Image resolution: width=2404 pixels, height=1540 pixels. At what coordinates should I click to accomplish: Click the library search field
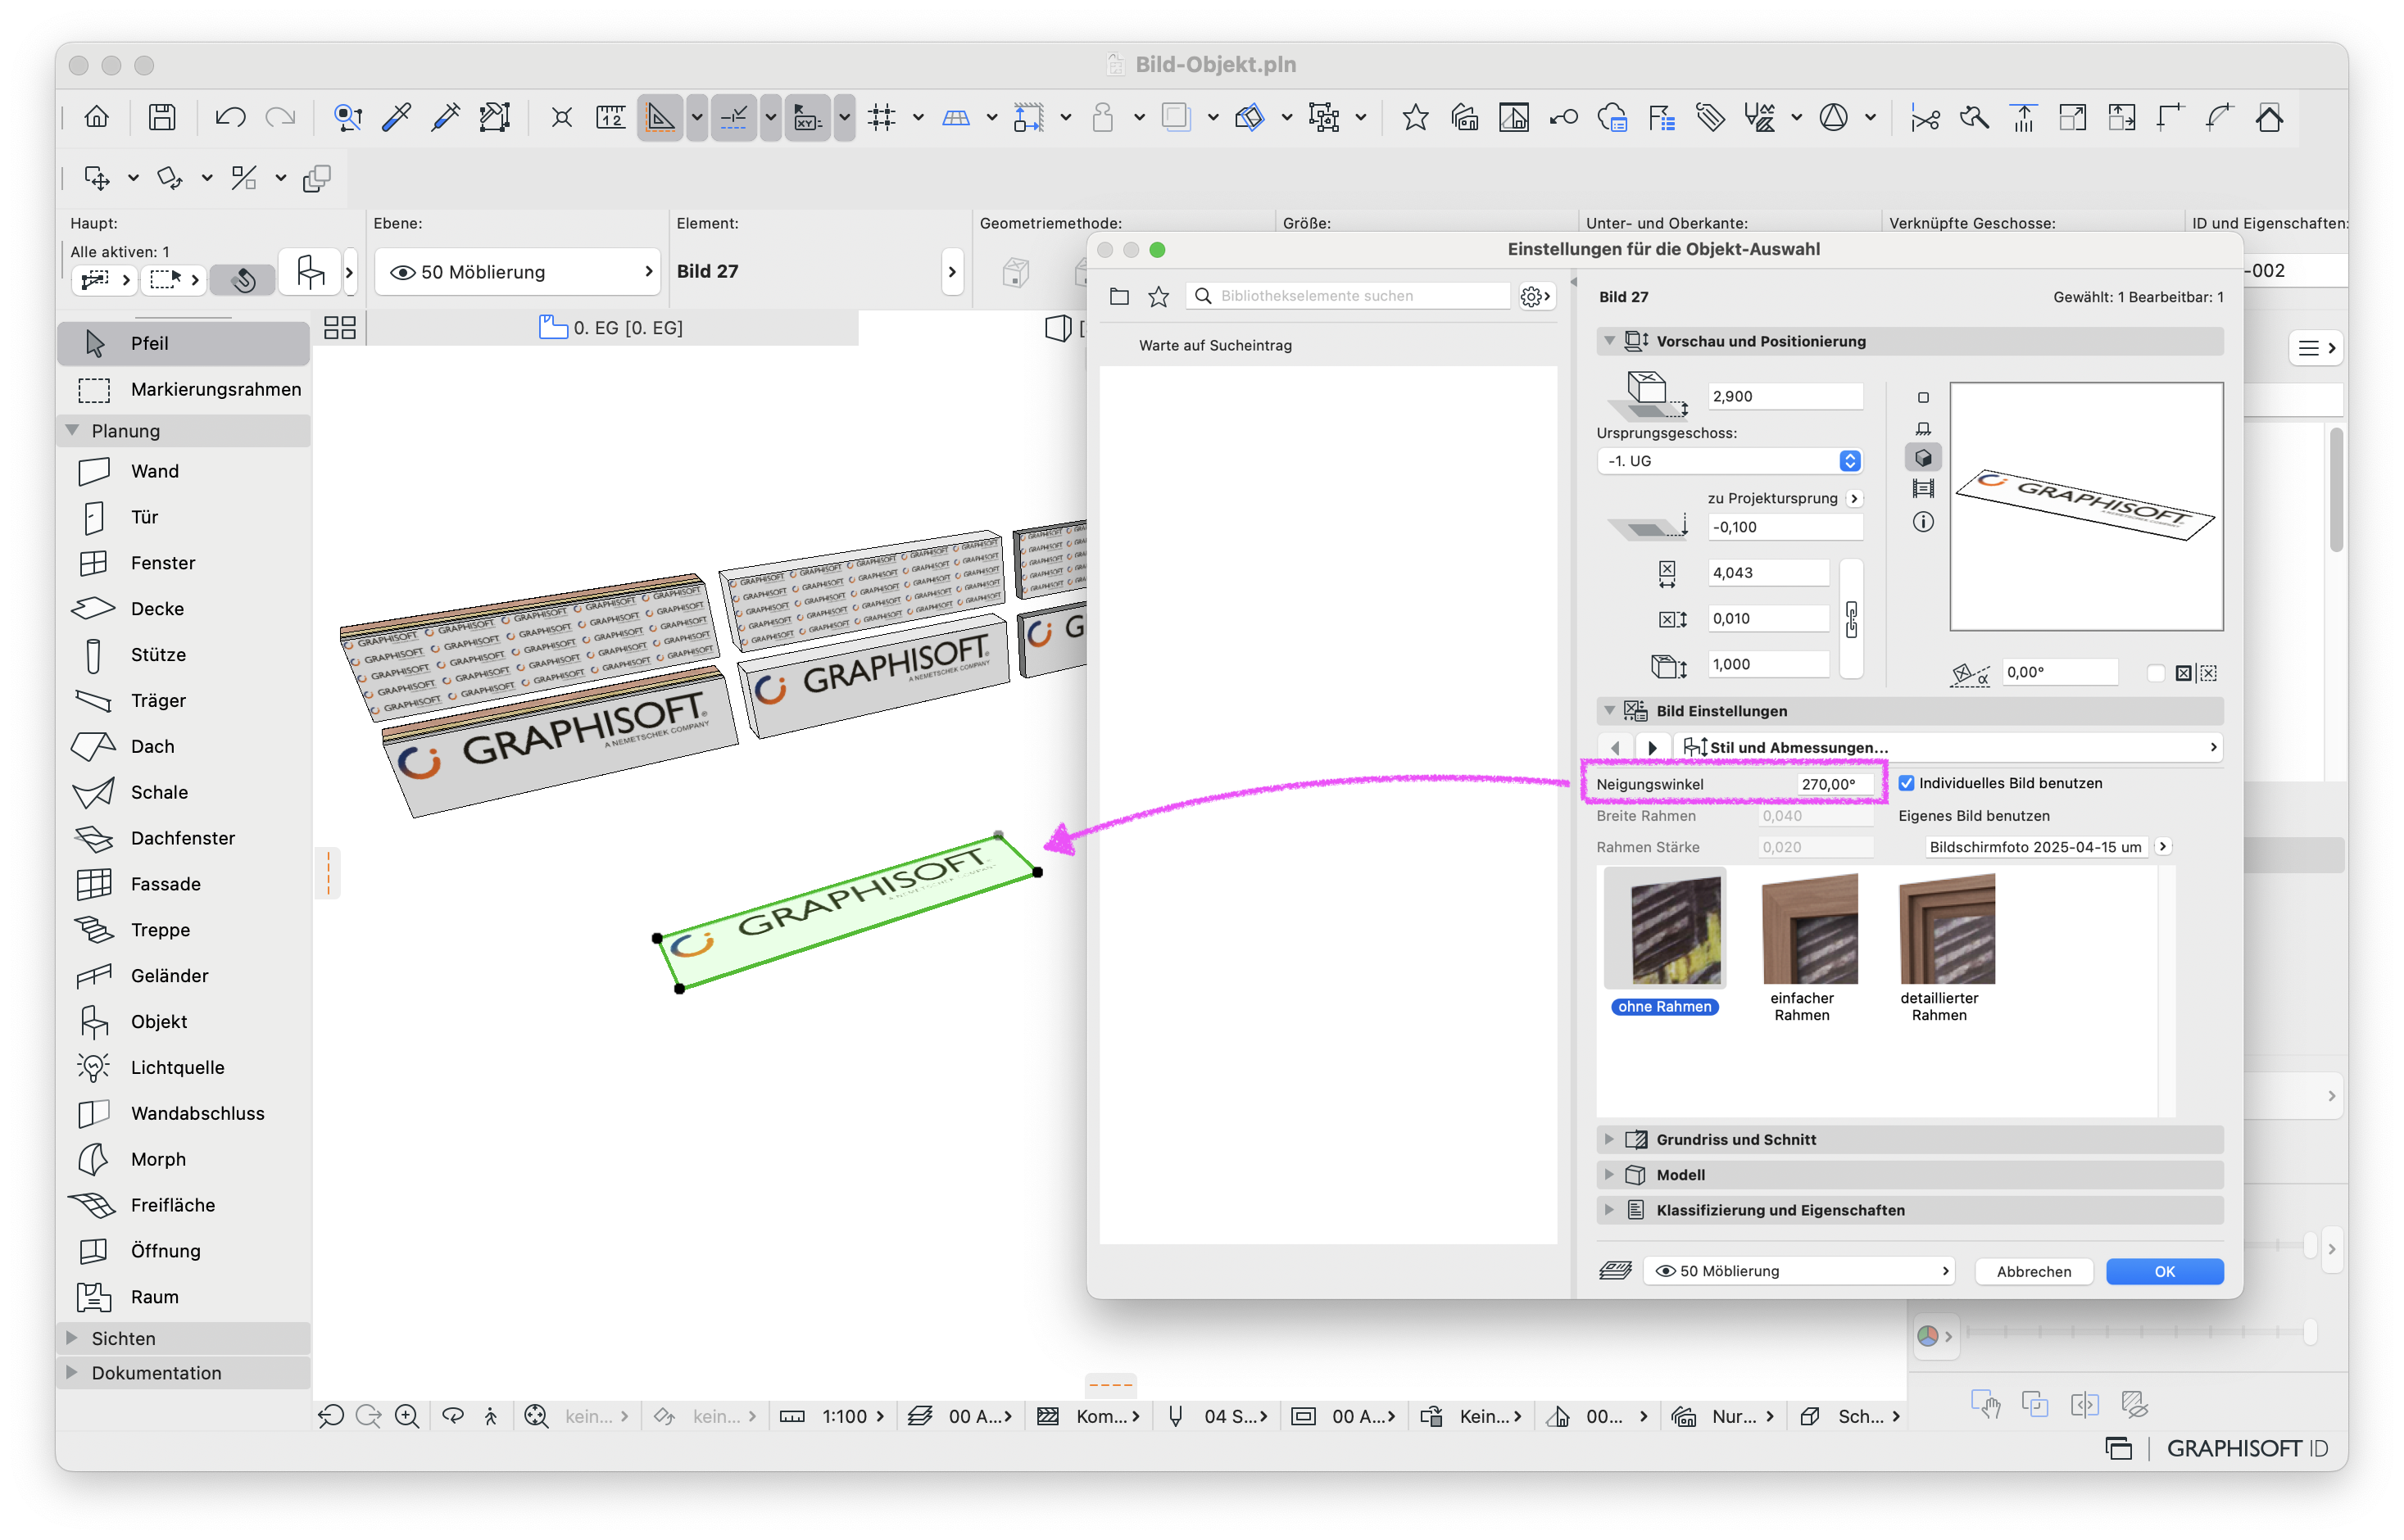click(1349, 297)
